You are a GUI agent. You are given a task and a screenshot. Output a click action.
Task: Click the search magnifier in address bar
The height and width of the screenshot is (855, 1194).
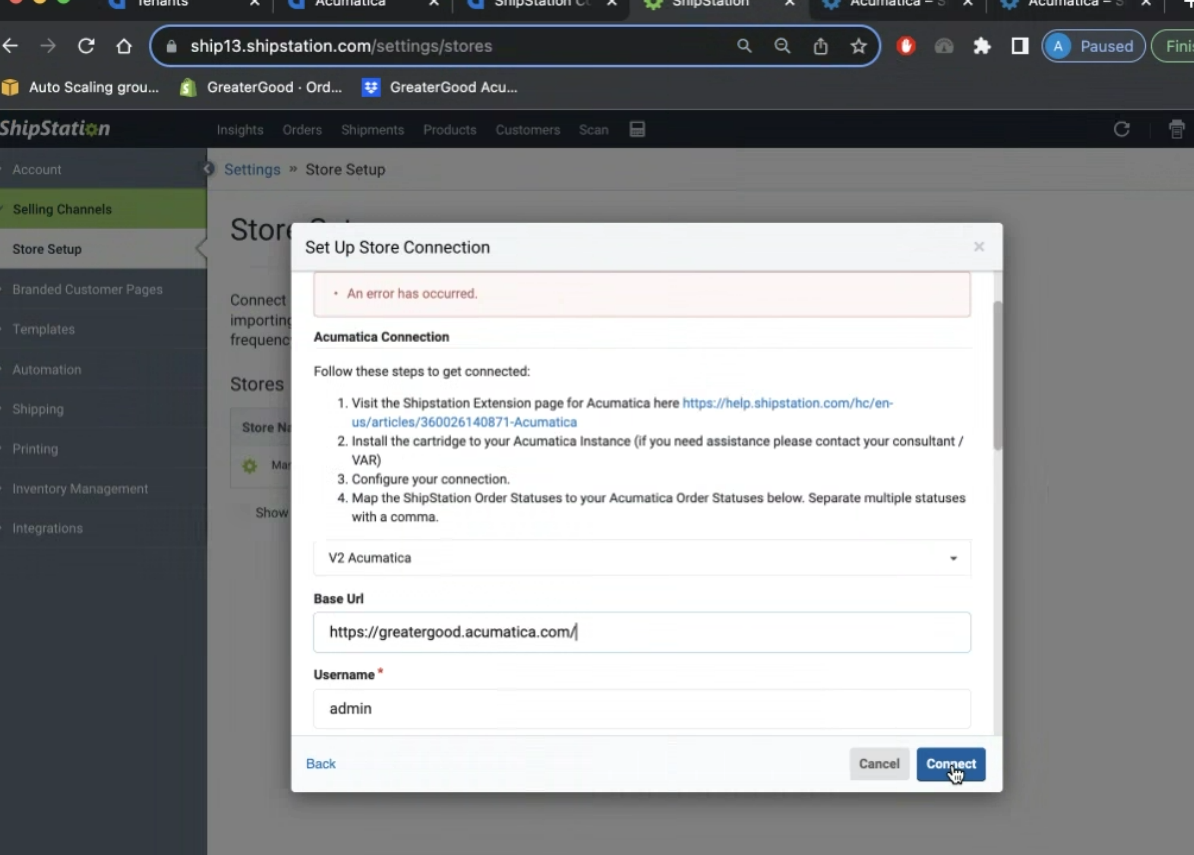coord(744,46)
